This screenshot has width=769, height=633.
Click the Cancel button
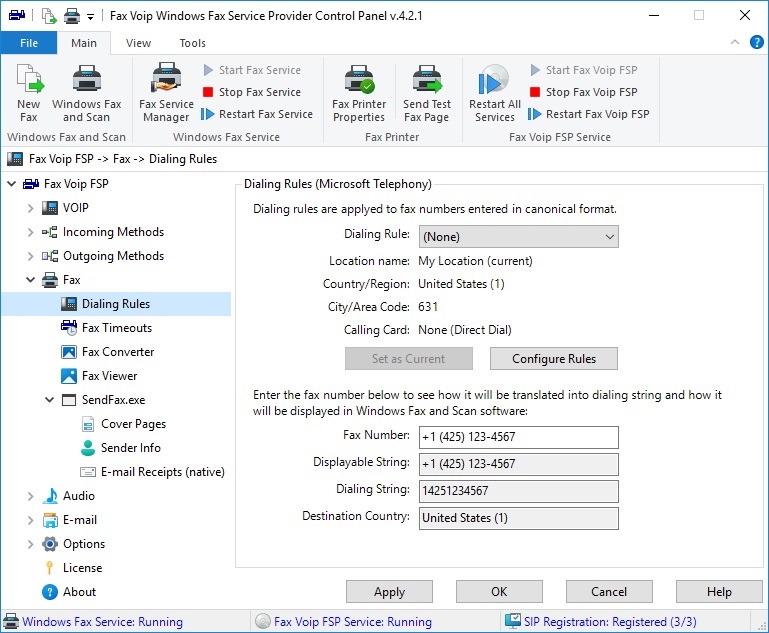pos(609,592)
